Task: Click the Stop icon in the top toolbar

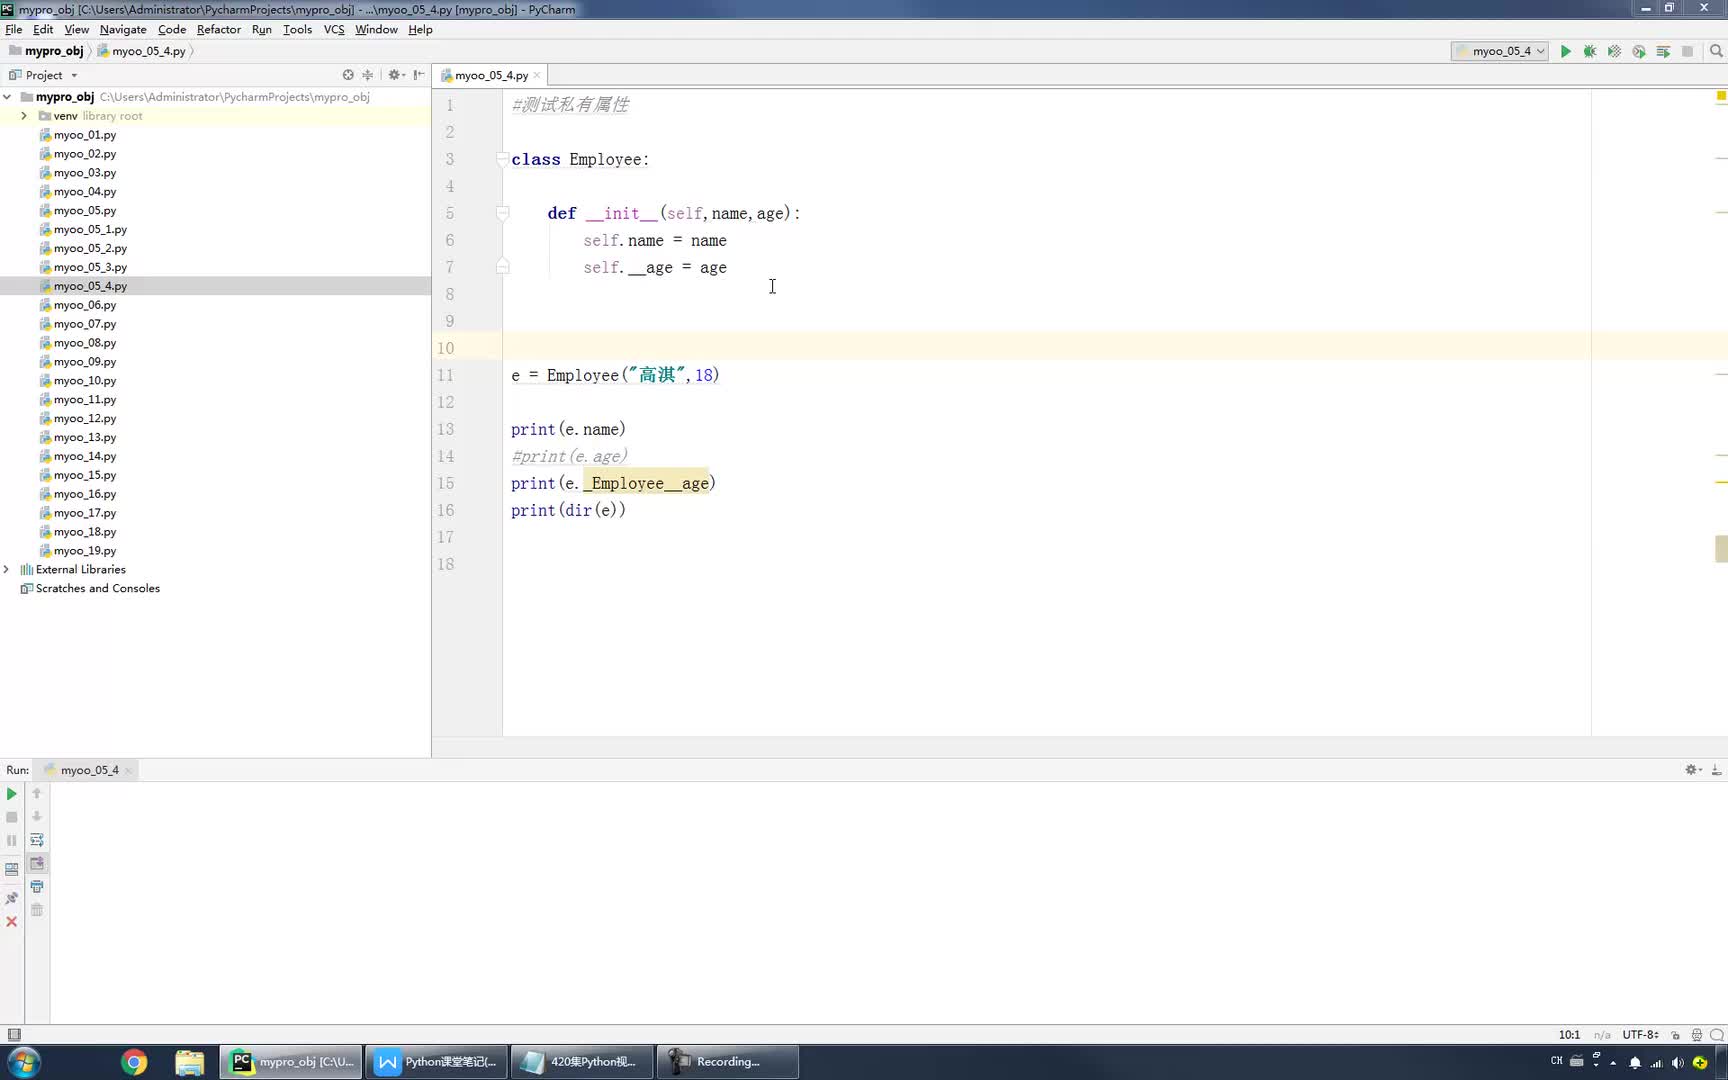Action: [1687, 51]
